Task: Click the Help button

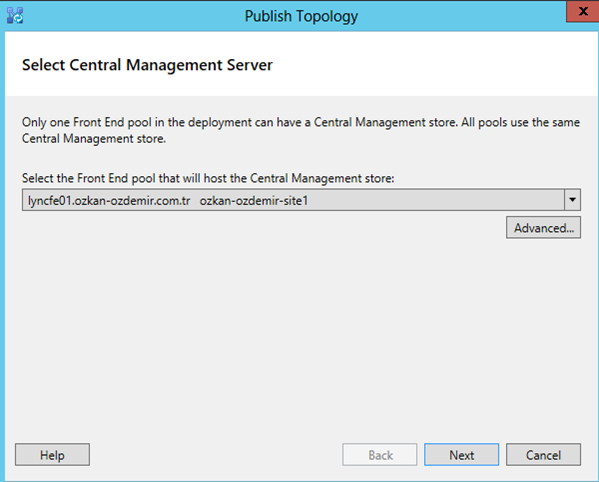Action: click(52, 455)
